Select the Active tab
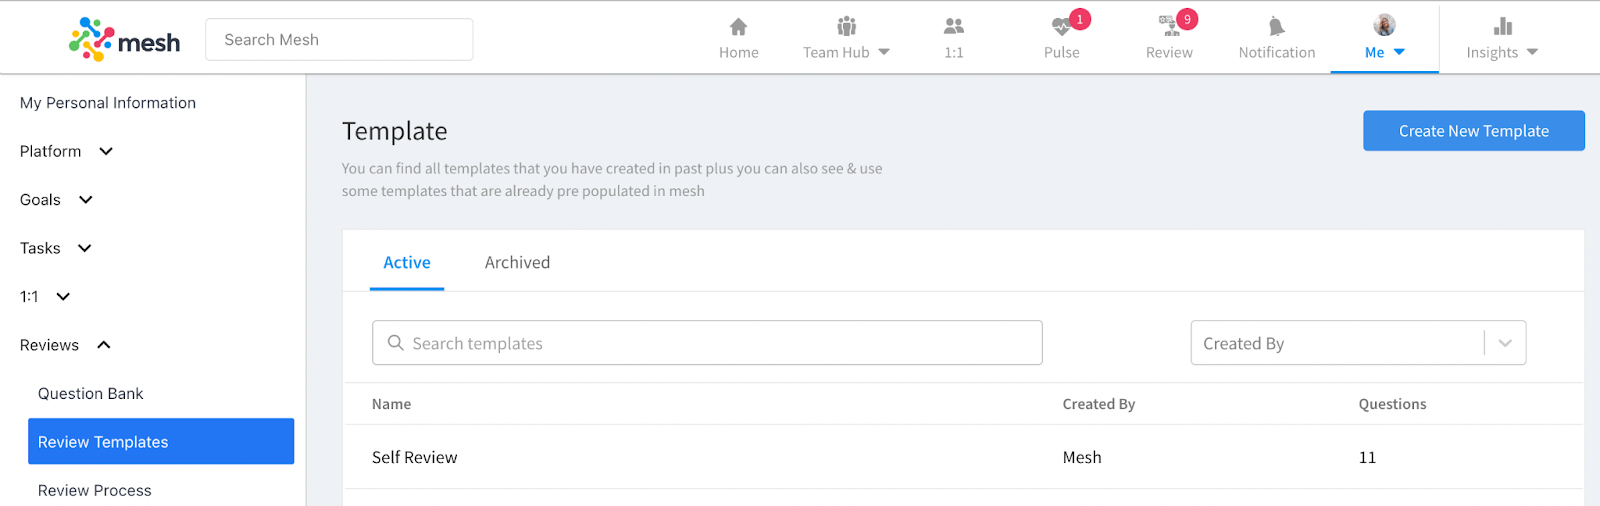This screenshot has height=506, width=1600. (407, 262)
